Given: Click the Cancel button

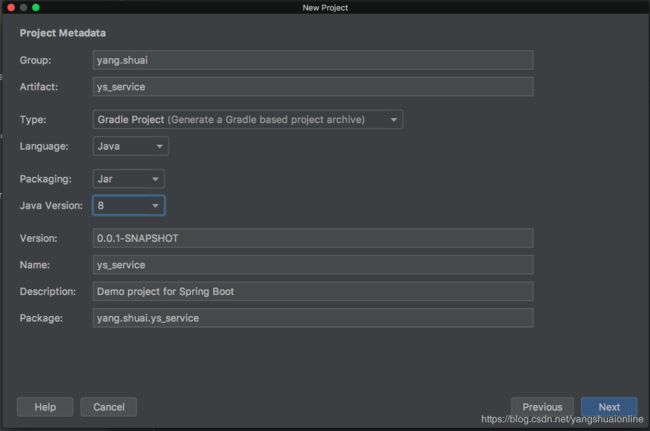Looking at the screenshot, I should (x=109, y=407).
